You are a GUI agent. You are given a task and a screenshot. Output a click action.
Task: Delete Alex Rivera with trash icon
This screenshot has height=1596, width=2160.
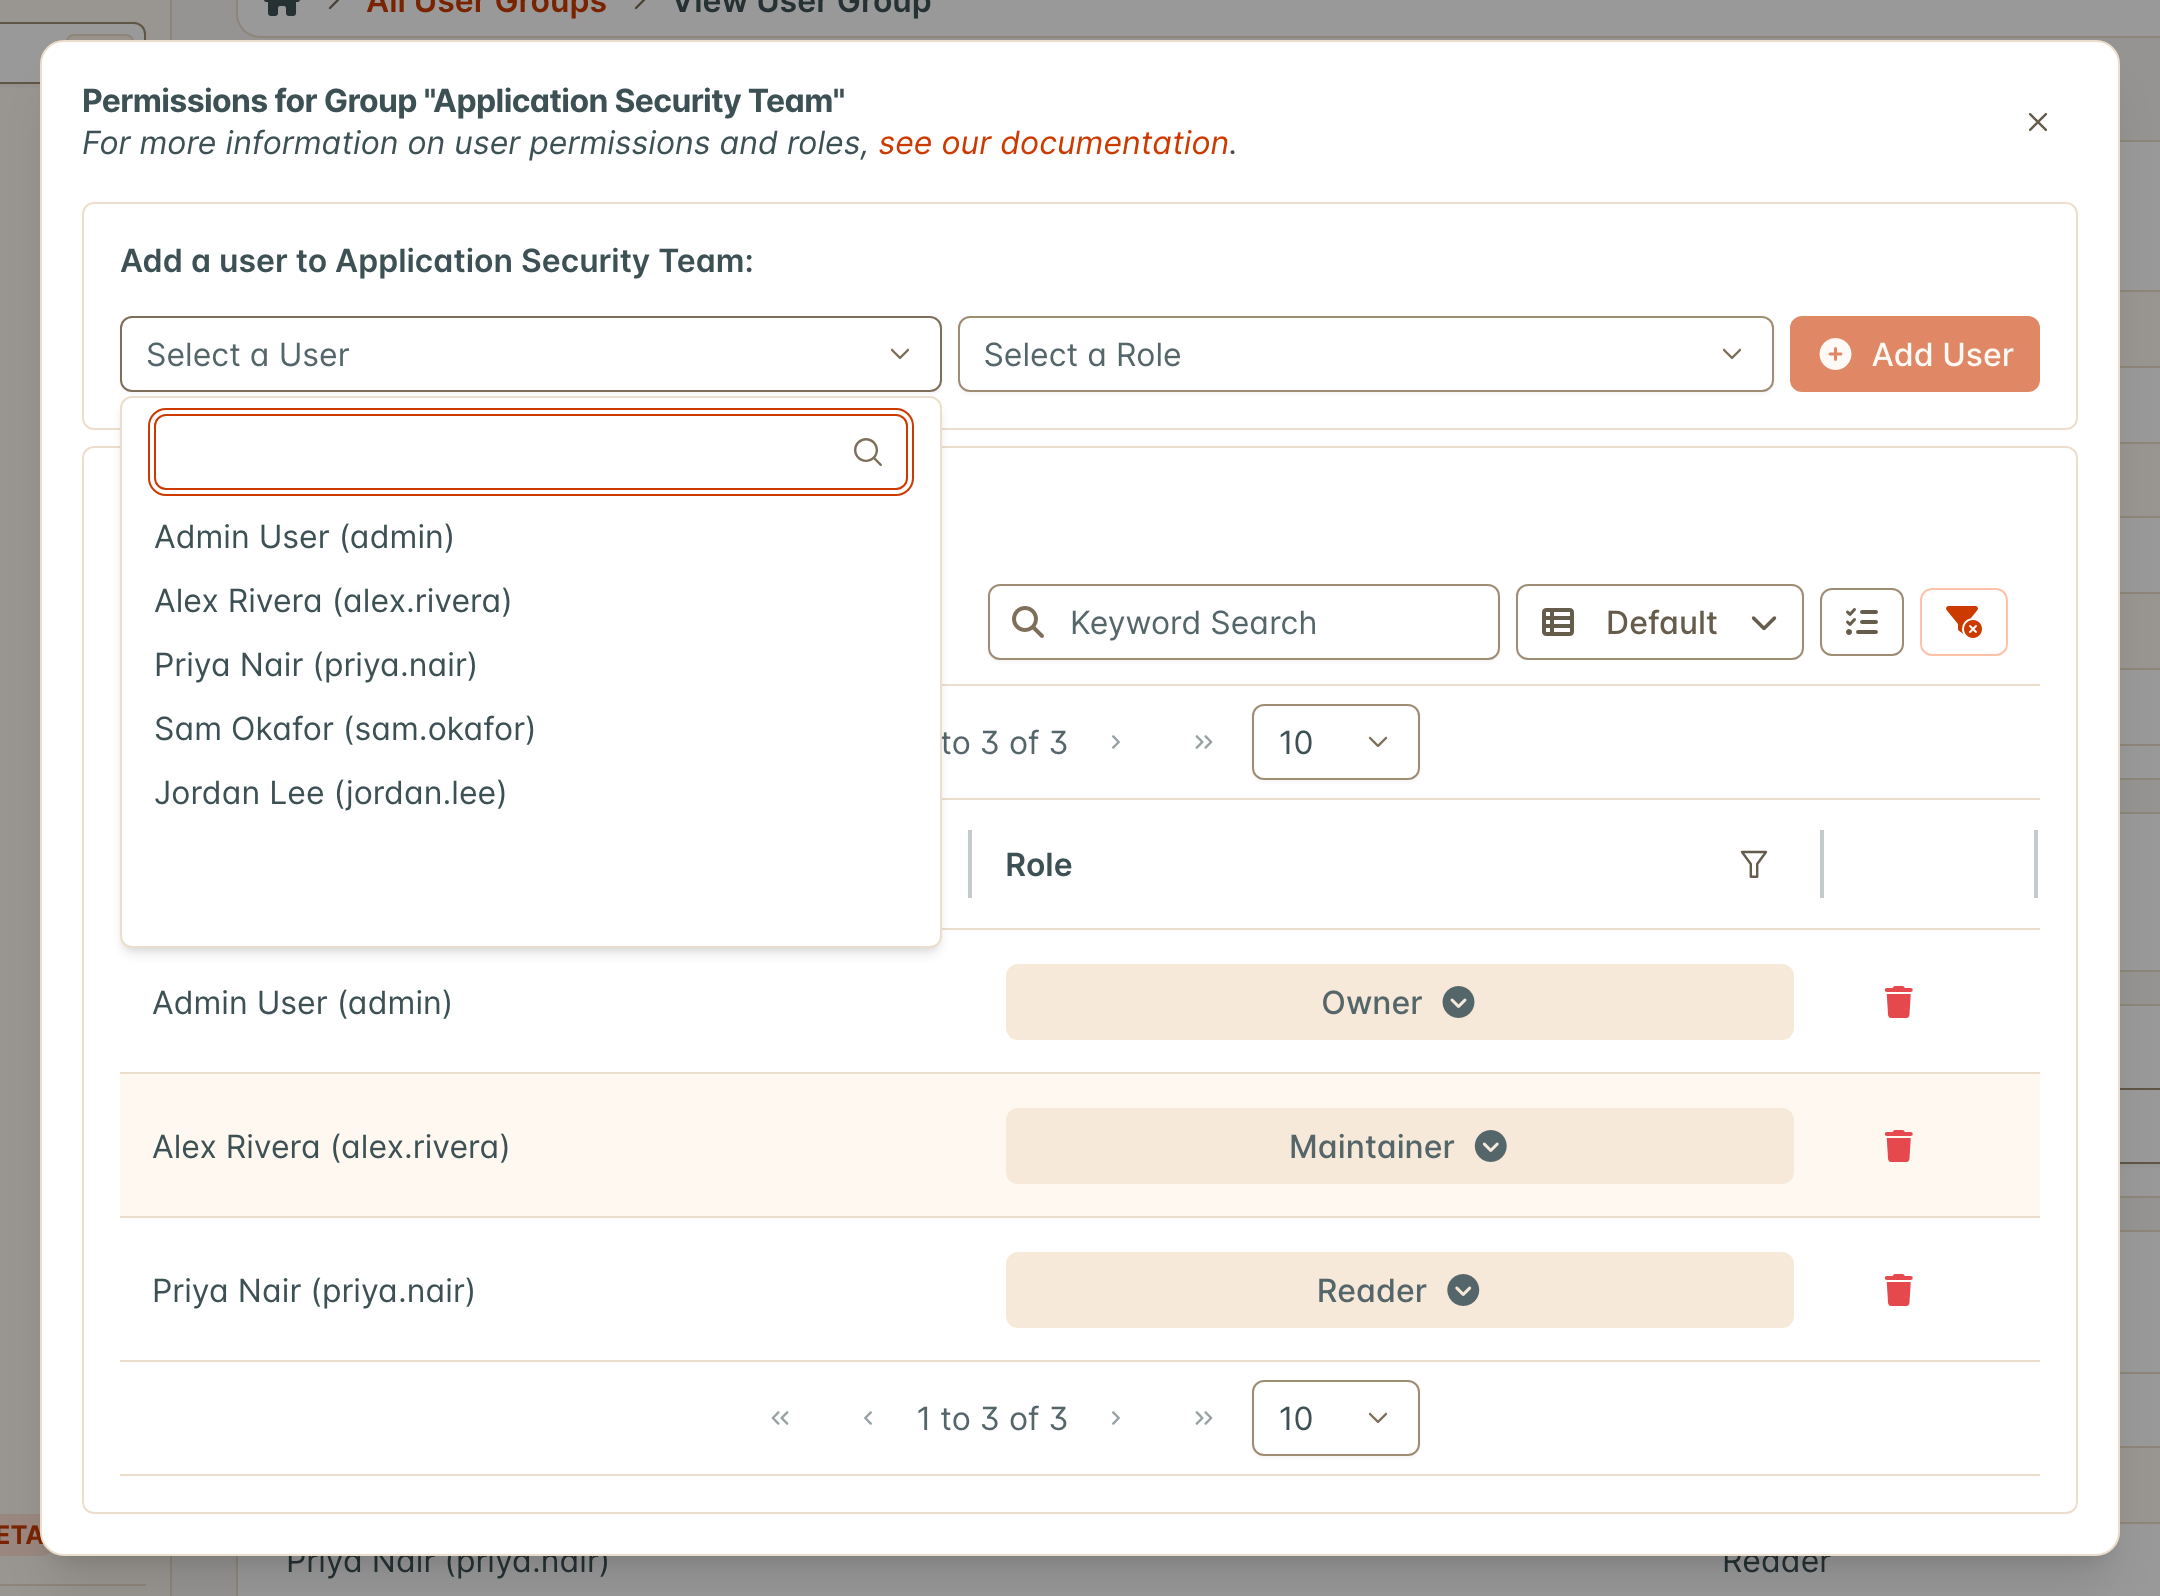(x=1898, y=1146)
